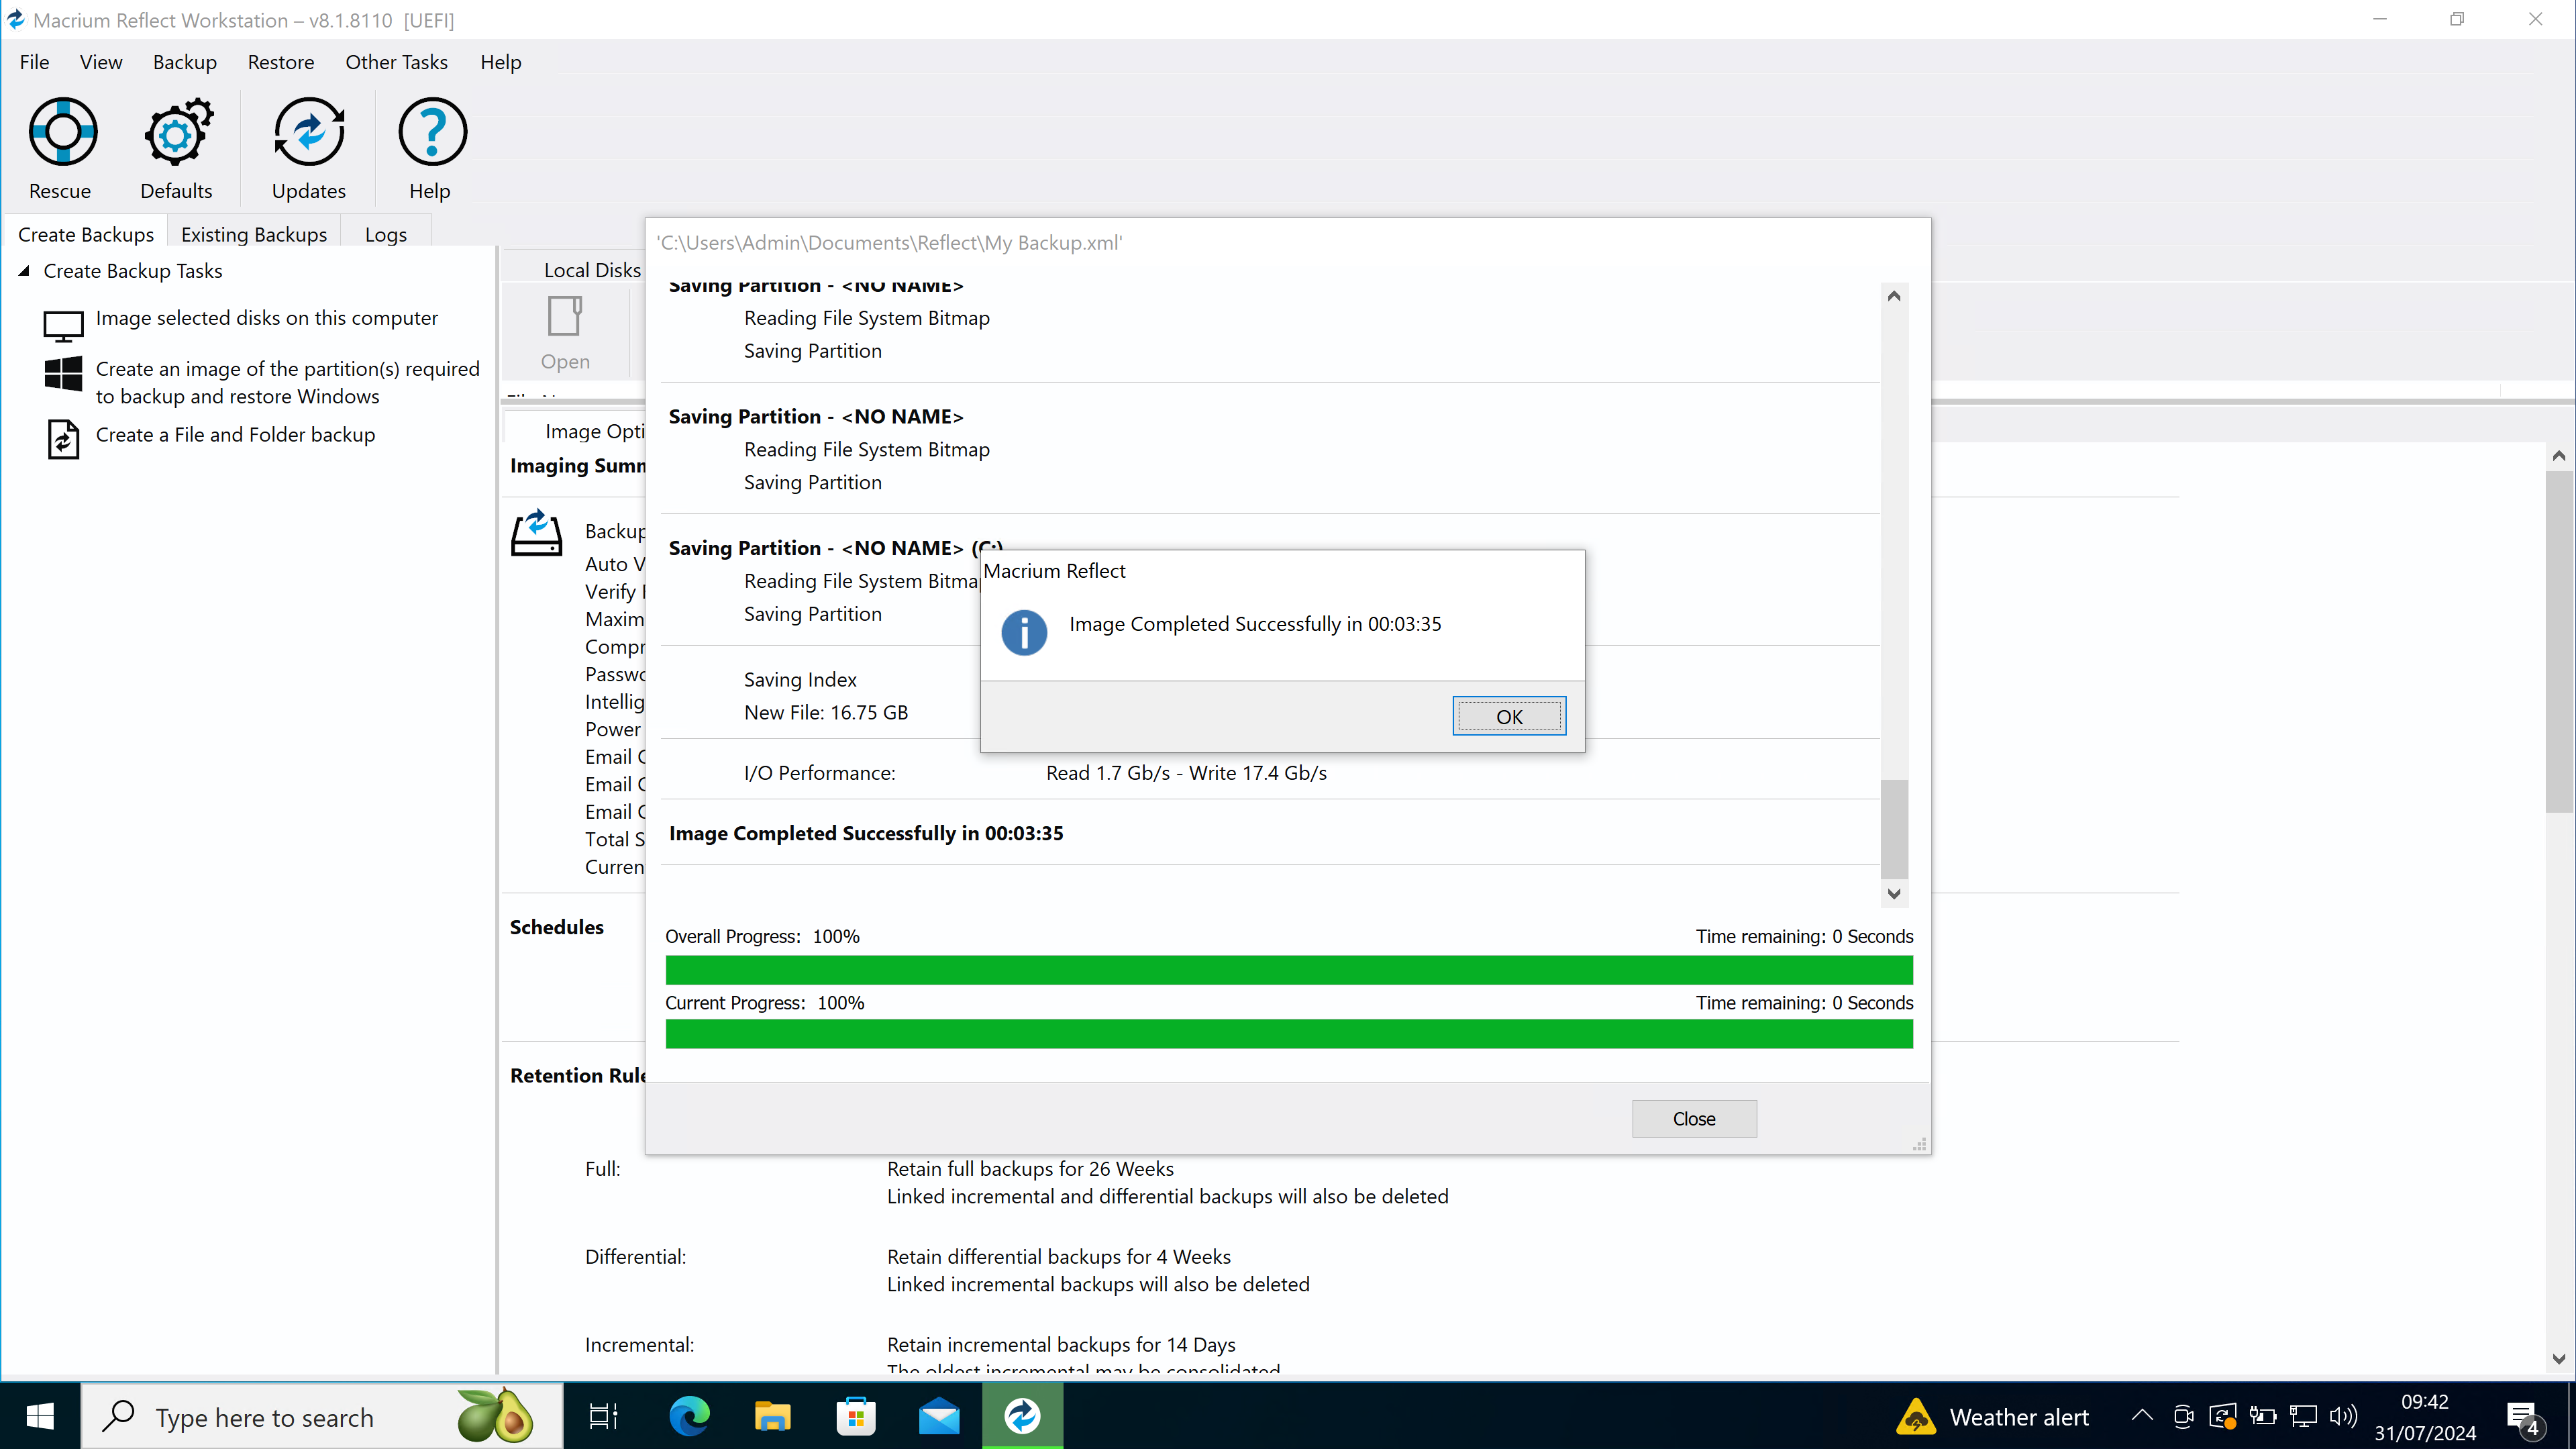Switch to the Existing Backups tab
Viewport: 2576px width, 1449px height.
[254, 234]
